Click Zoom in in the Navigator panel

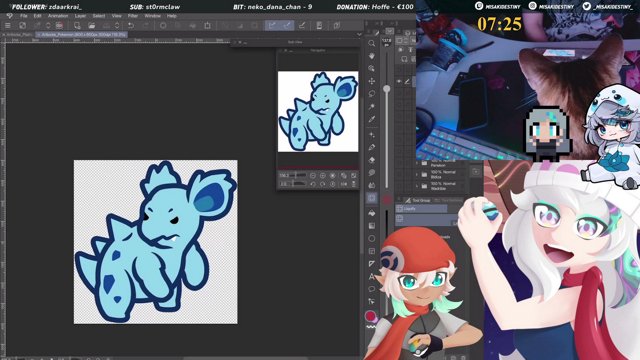(x=322, y=176)
